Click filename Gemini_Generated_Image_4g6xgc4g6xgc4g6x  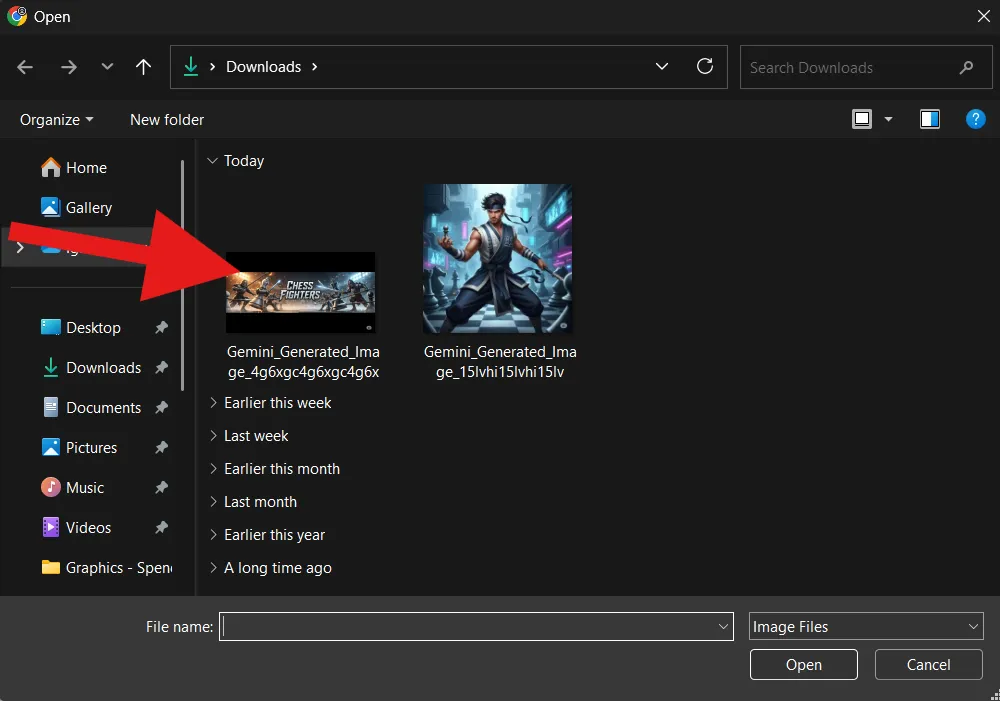[x=303, y=362]
